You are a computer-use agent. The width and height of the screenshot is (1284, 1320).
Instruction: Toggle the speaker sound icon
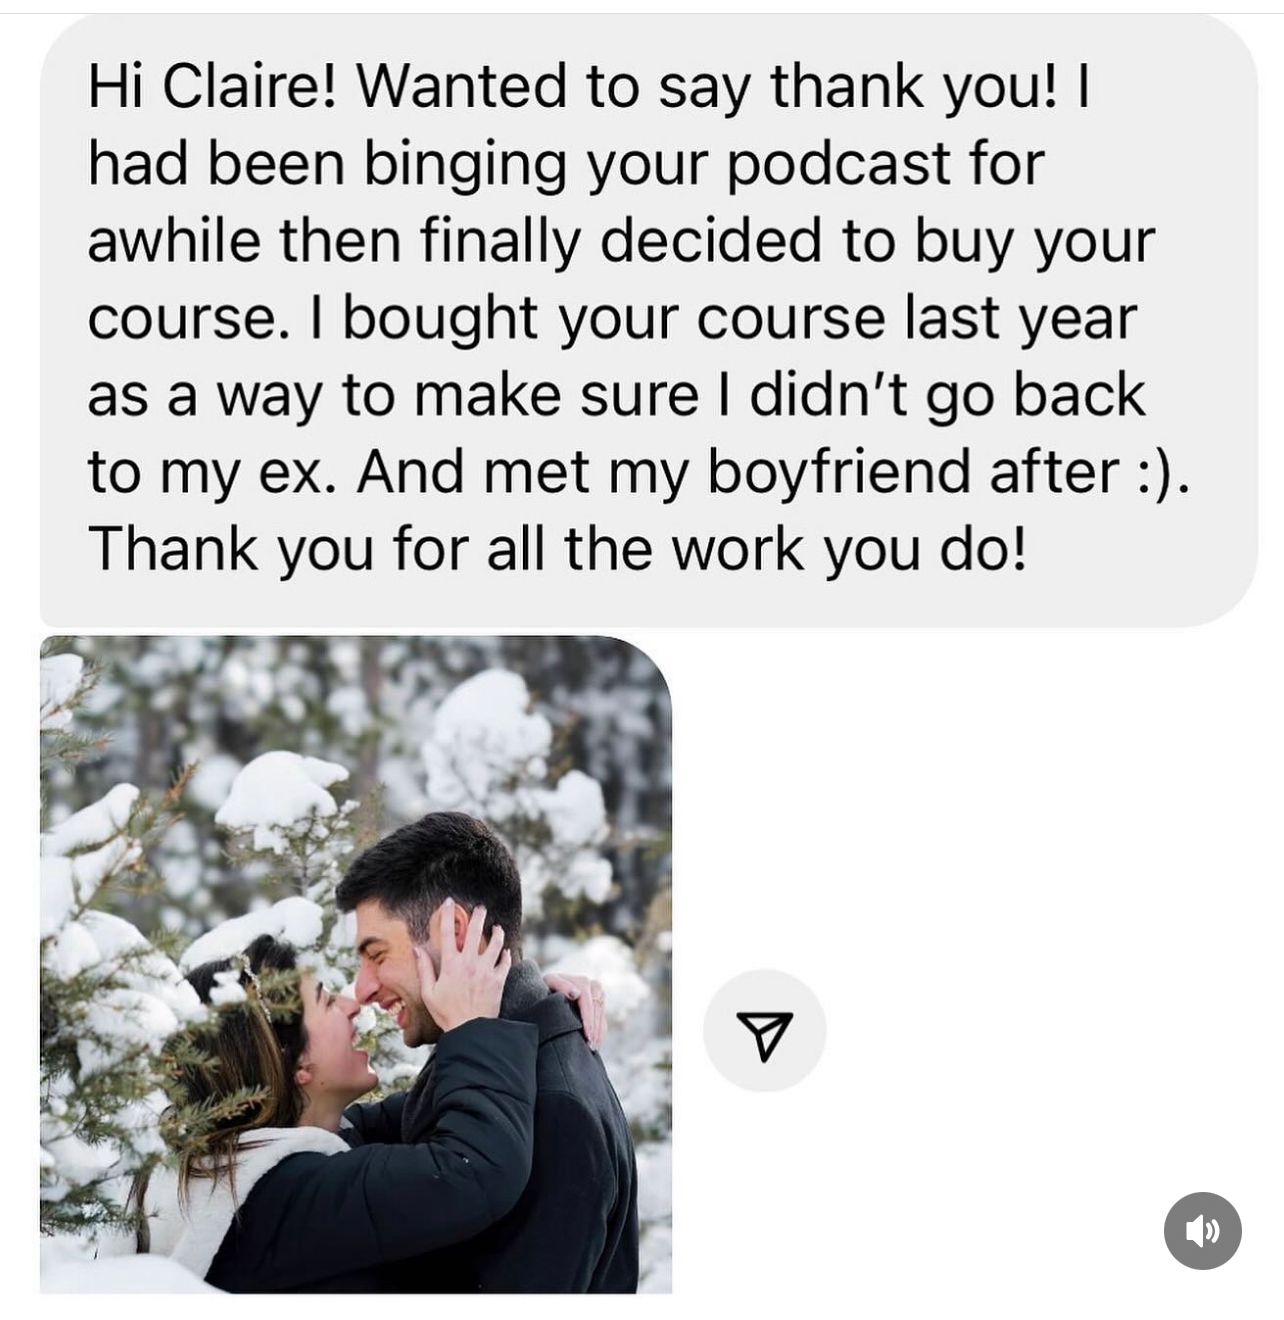(1202, 1230)
